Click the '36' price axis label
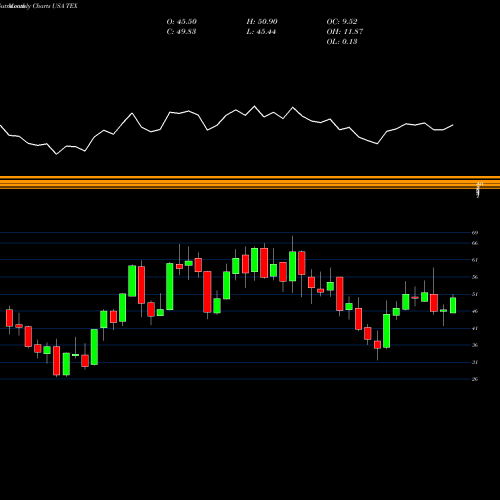Screen dimensions: 500x500 coord(475,345)
